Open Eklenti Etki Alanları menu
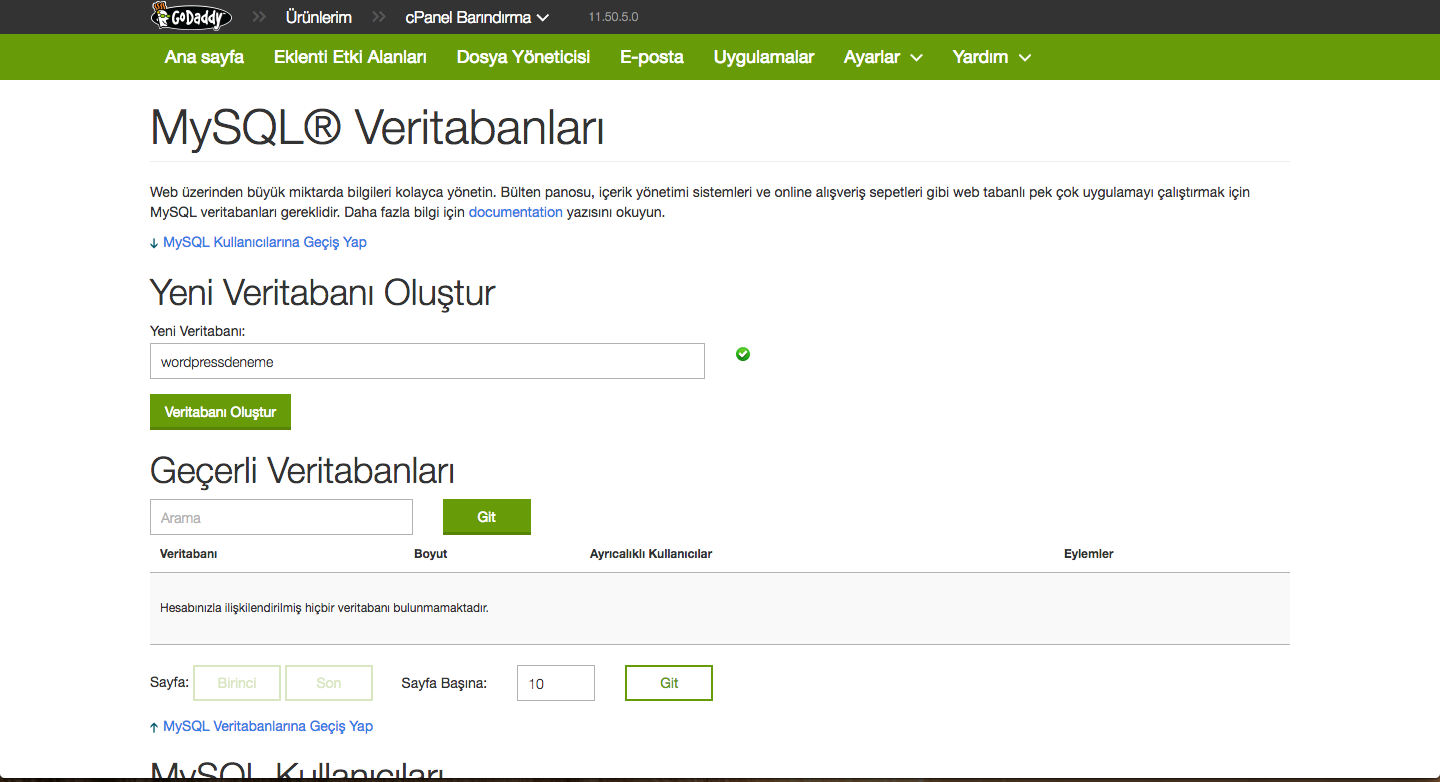Viewport: 1440px width, 782px height. pos(350,57)
